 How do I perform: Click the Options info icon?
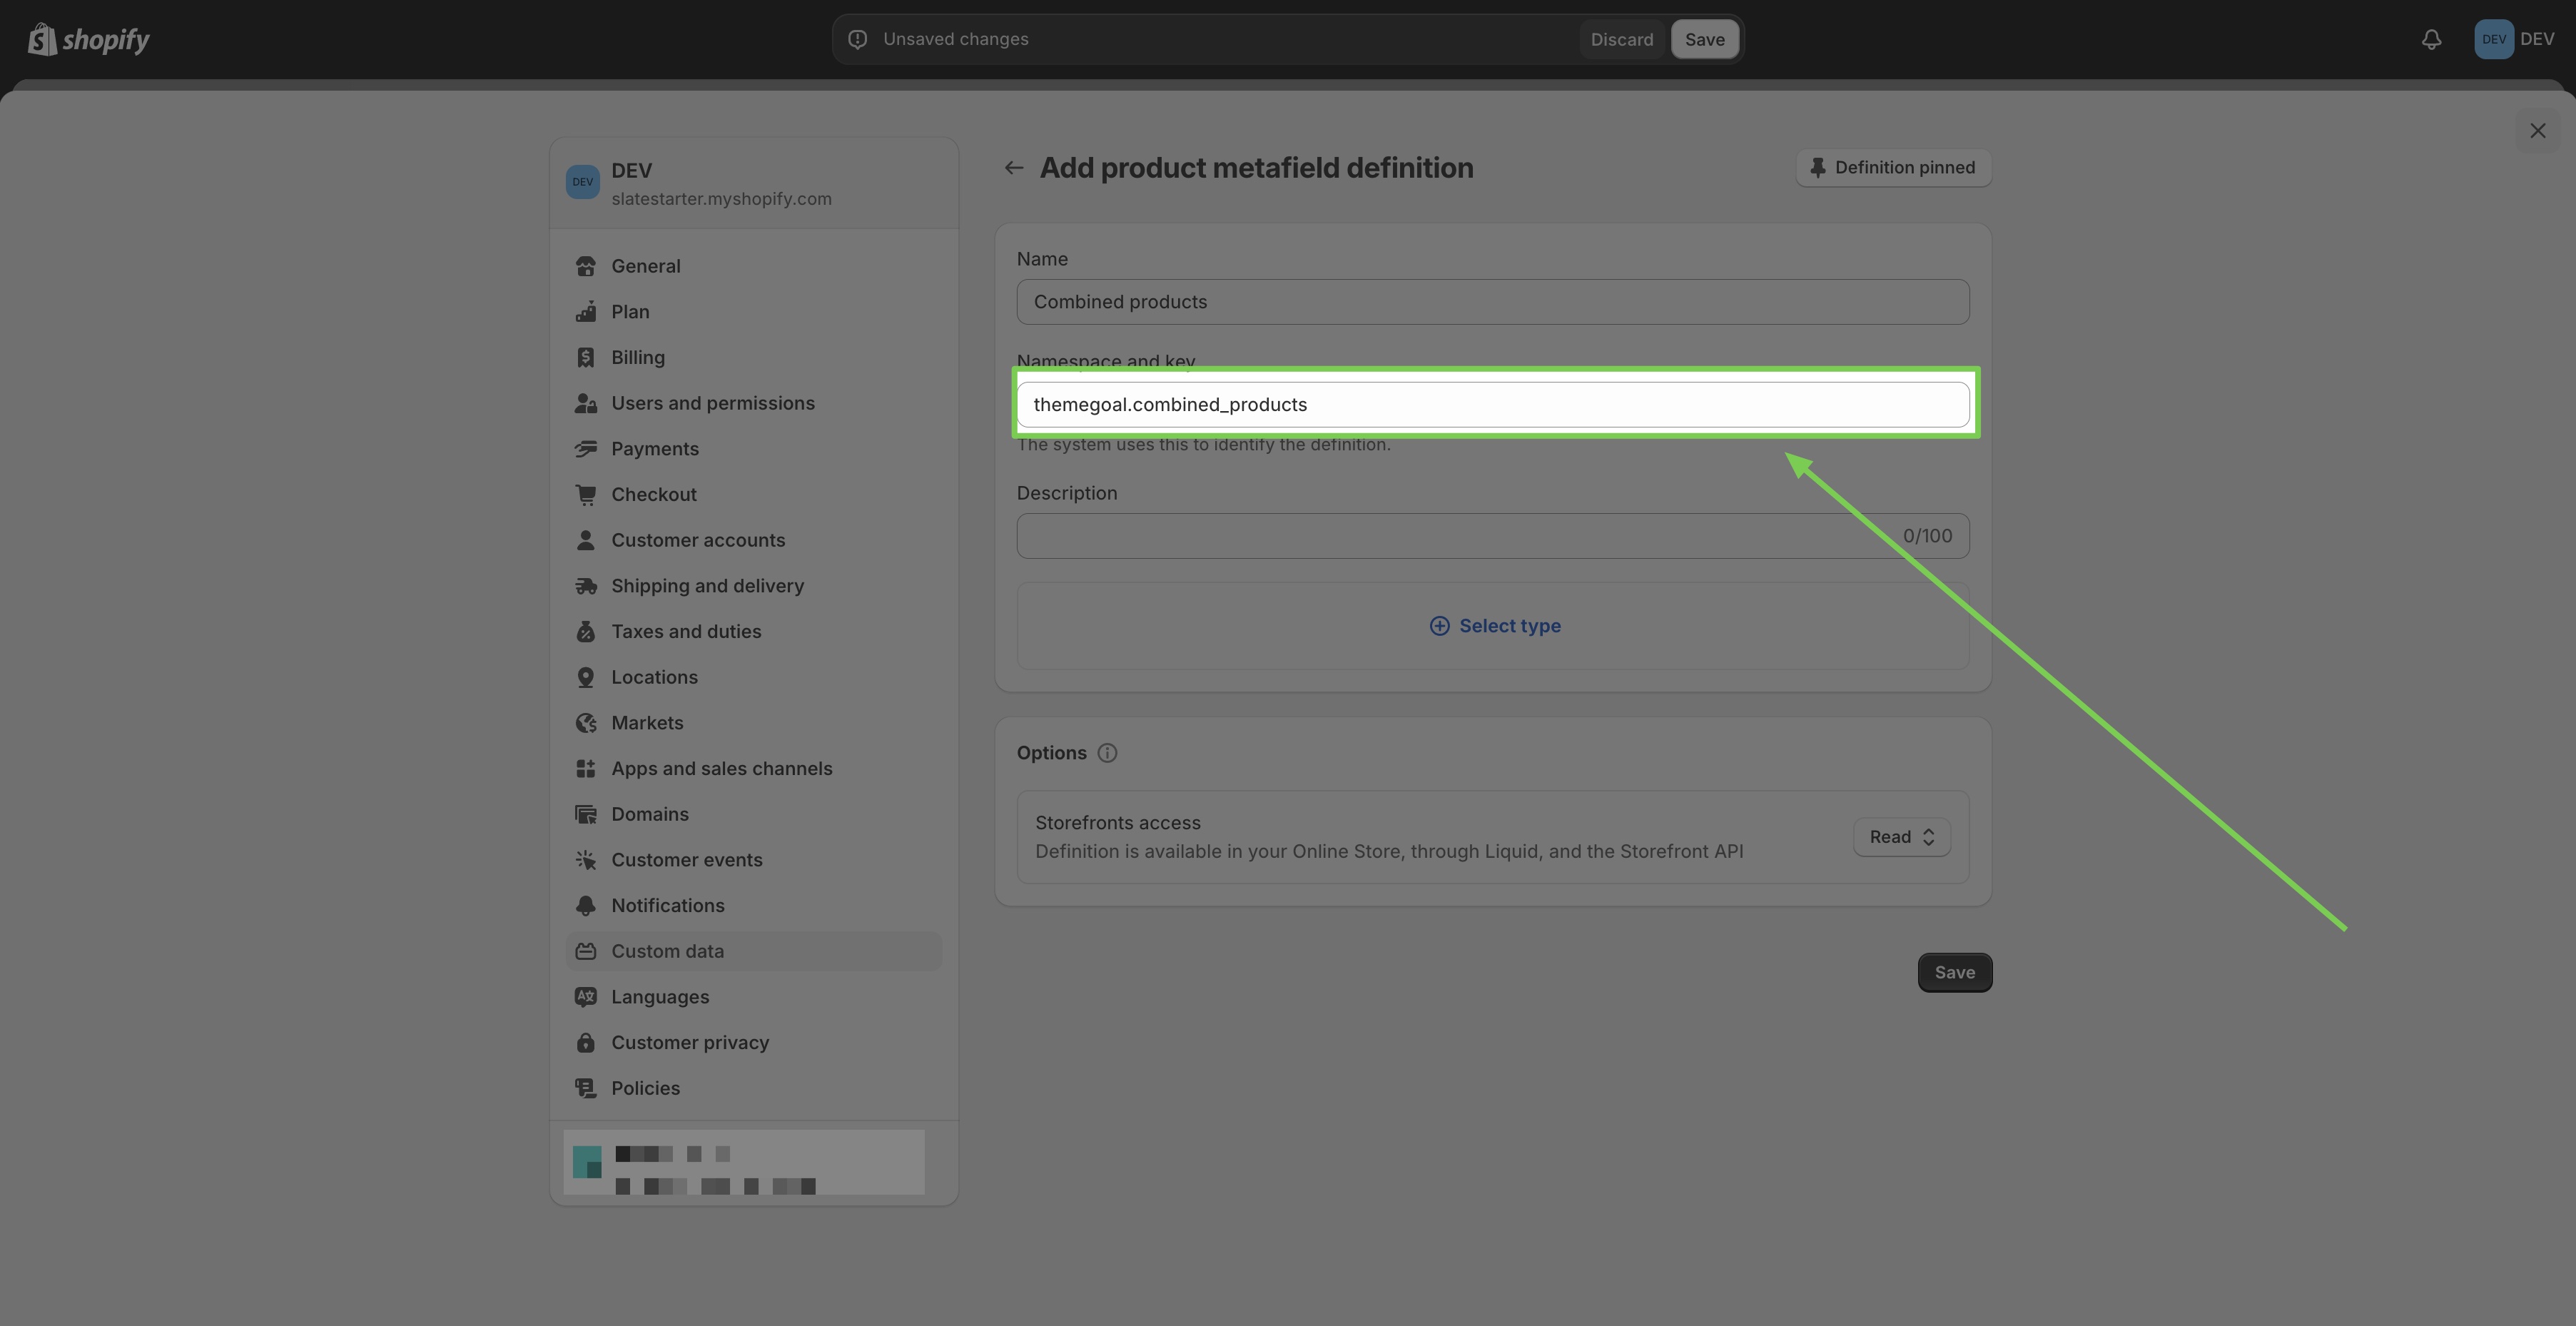(x=1107, y=753)
